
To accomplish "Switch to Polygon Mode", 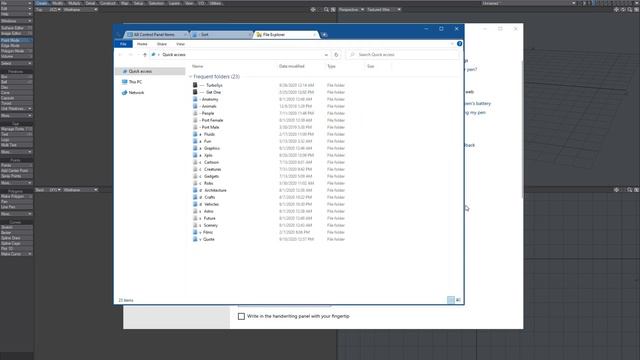I will [16, 51].
